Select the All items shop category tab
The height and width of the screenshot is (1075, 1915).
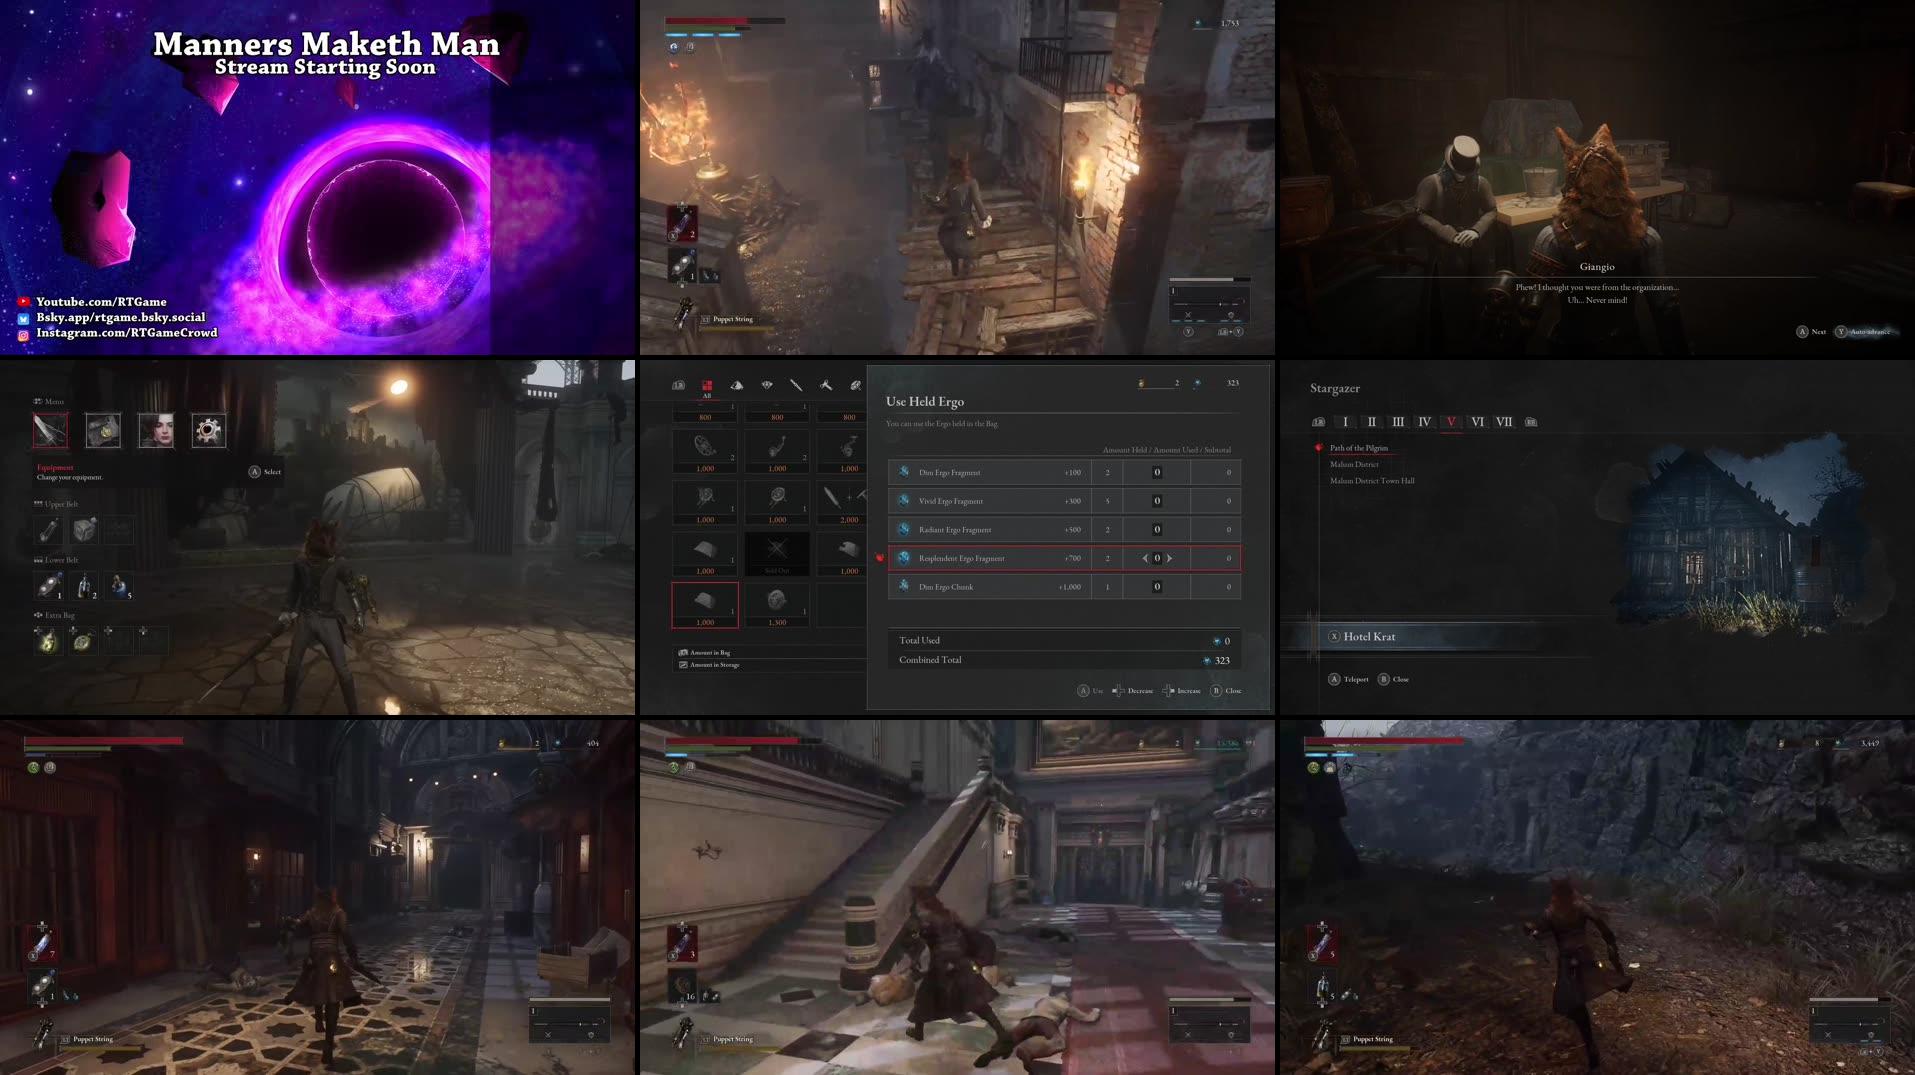[706, 387]
